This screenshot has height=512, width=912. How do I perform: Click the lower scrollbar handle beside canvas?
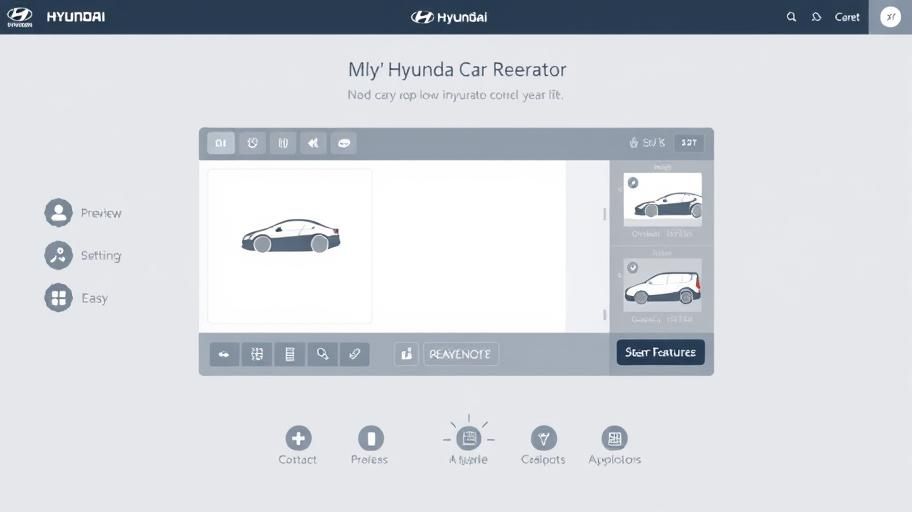605,315
